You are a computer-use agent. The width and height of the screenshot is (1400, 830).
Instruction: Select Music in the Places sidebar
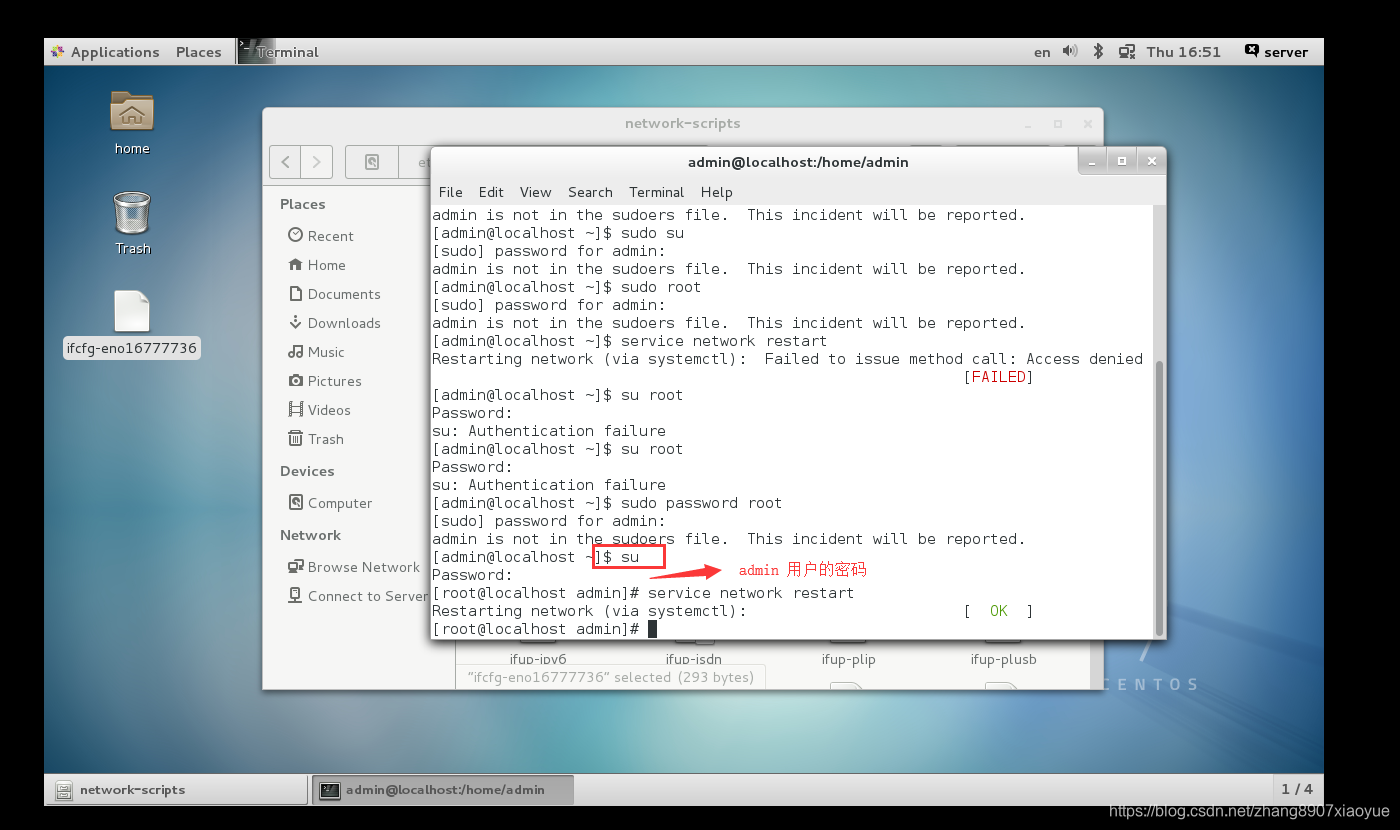[317, 352]
